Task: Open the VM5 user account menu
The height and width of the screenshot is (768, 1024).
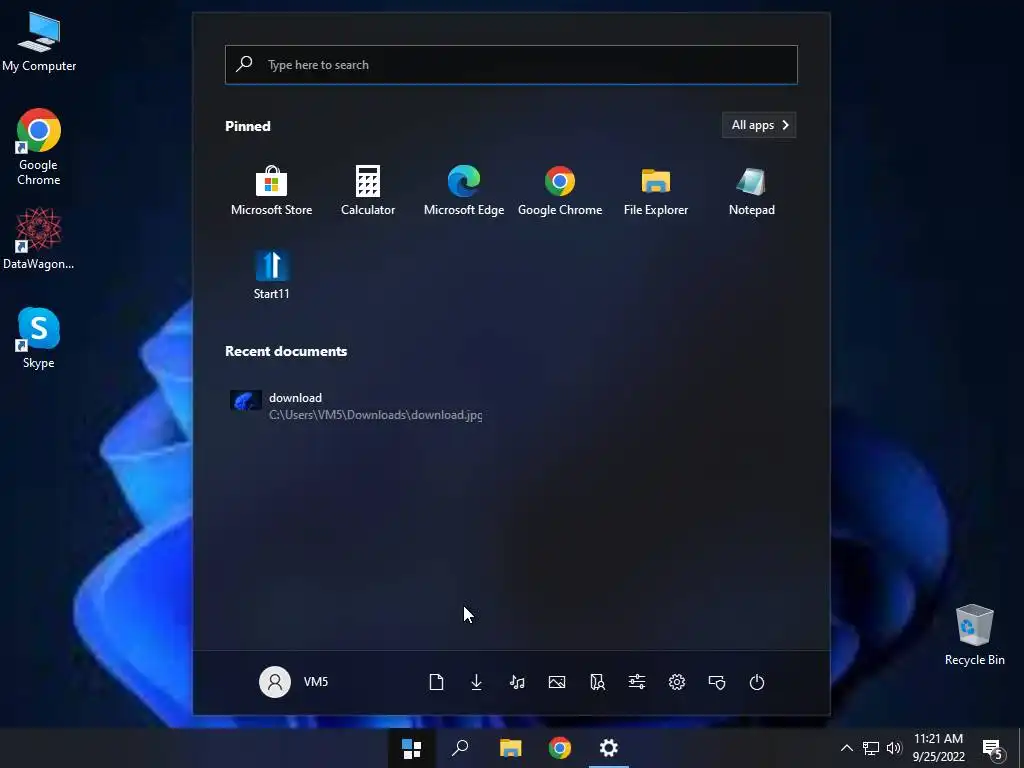Action: coord(294,682)
